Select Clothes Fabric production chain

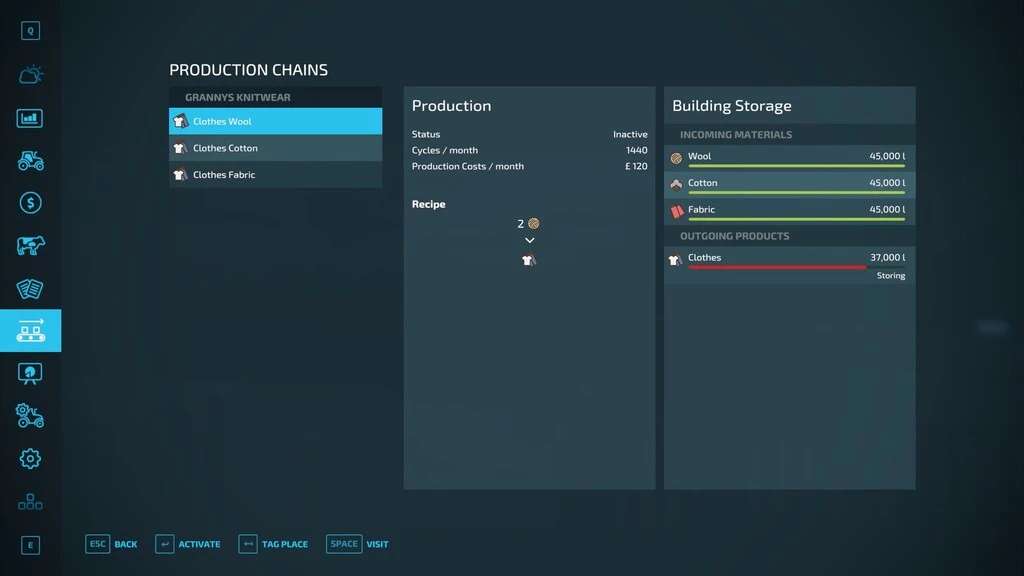coord(275,175)
